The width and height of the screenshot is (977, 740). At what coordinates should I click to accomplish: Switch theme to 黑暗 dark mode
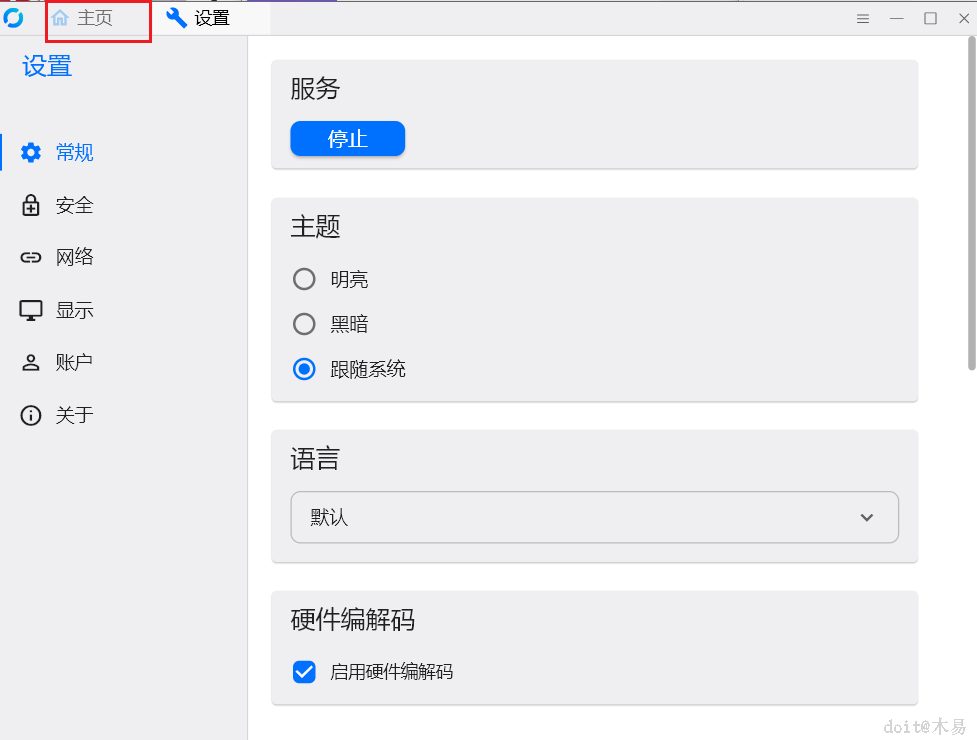[x=304, y=324]
